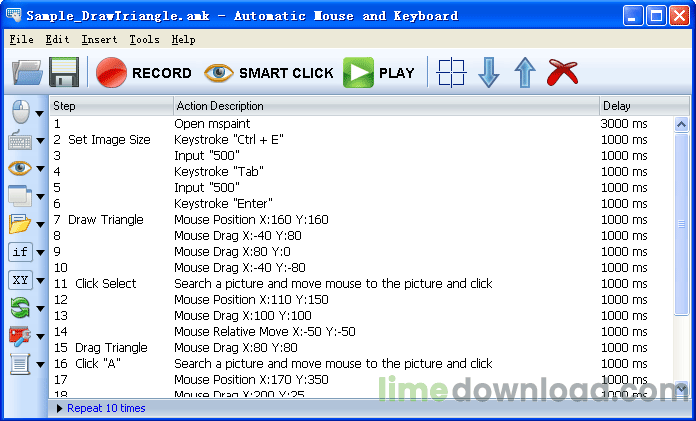Click the eye smart click icon in sidebar
Image resolution: width=696 pixels, height=421 pixels.
[x=20, y=168]
